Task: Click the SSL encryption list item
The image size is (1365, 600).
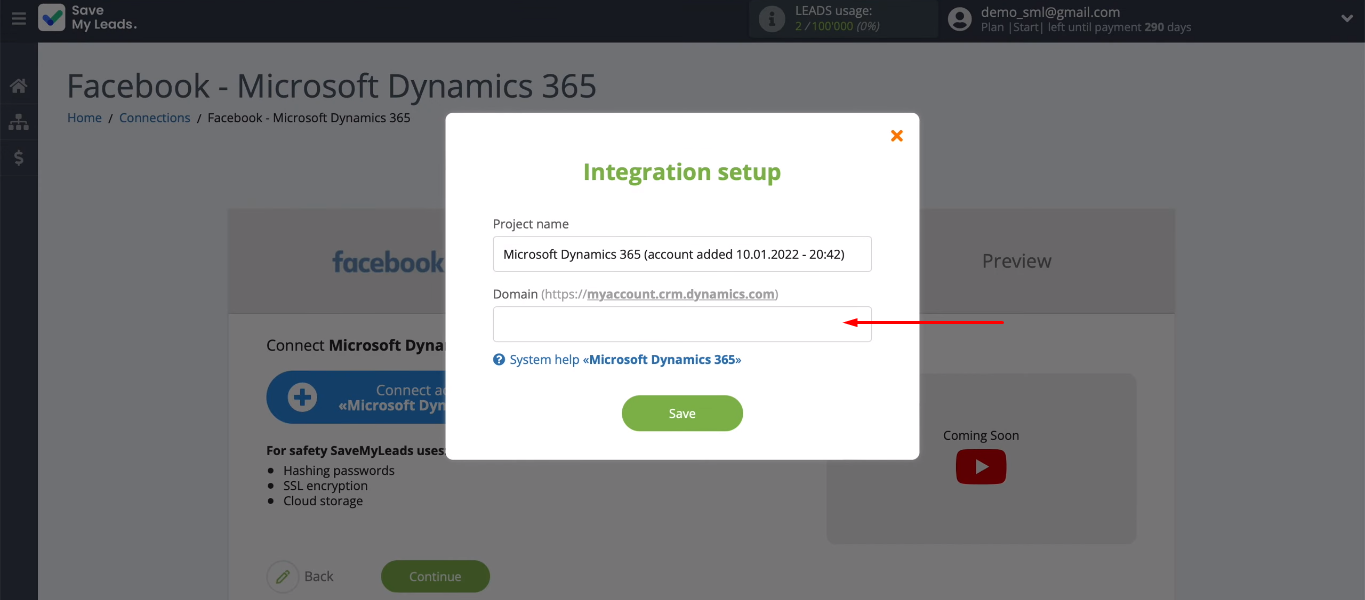Action: (x=326, y=486)
